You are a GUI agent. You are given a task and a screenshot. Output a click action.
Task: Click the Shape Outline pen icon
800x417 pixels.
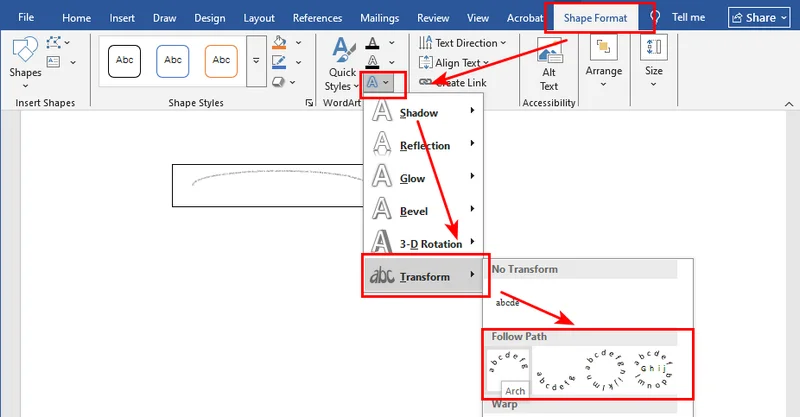point(280,62)
